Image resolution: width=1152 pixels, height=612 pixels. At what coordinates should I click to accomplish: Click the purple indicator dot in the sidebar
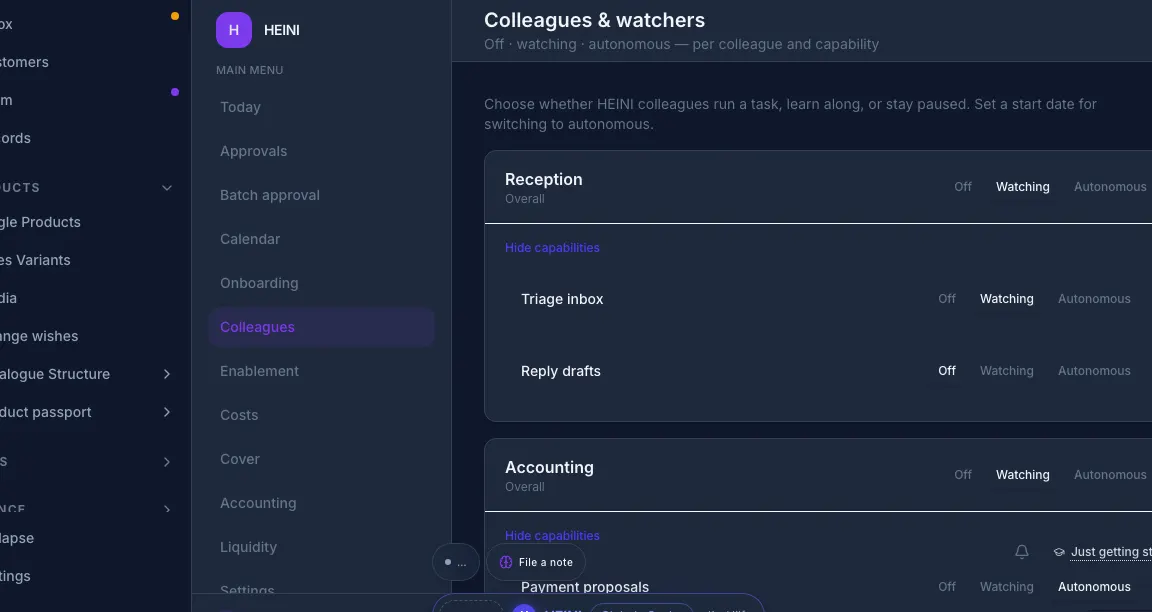[175, 92]
